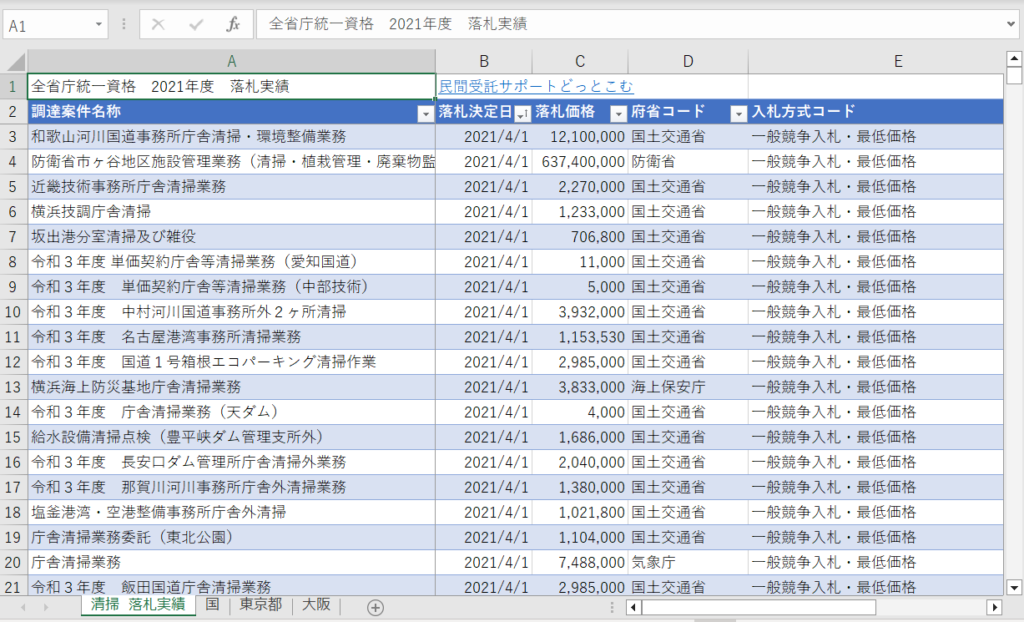Switch to the 国 sheet tab
Image resolution: width=1024 pixels, height=622 pixels.
pos(212,606)
